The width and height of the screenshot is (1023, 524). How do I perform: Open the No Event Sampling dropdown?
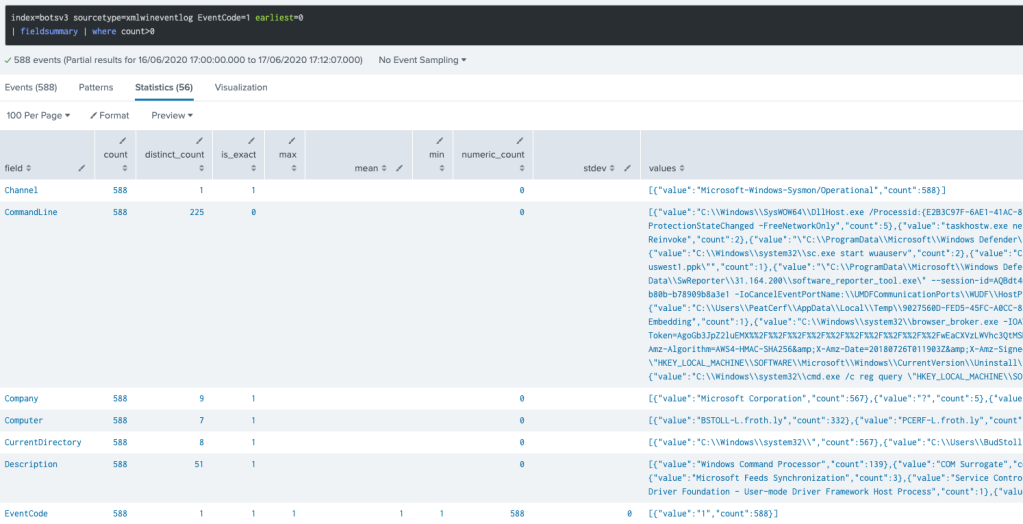click(422, 60)
